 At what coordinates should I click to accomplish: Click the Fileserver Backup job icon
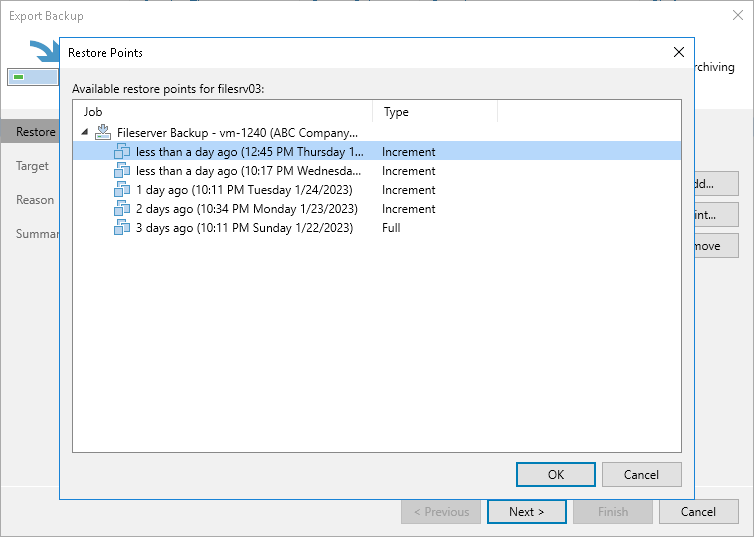click(x=103, y=132)
